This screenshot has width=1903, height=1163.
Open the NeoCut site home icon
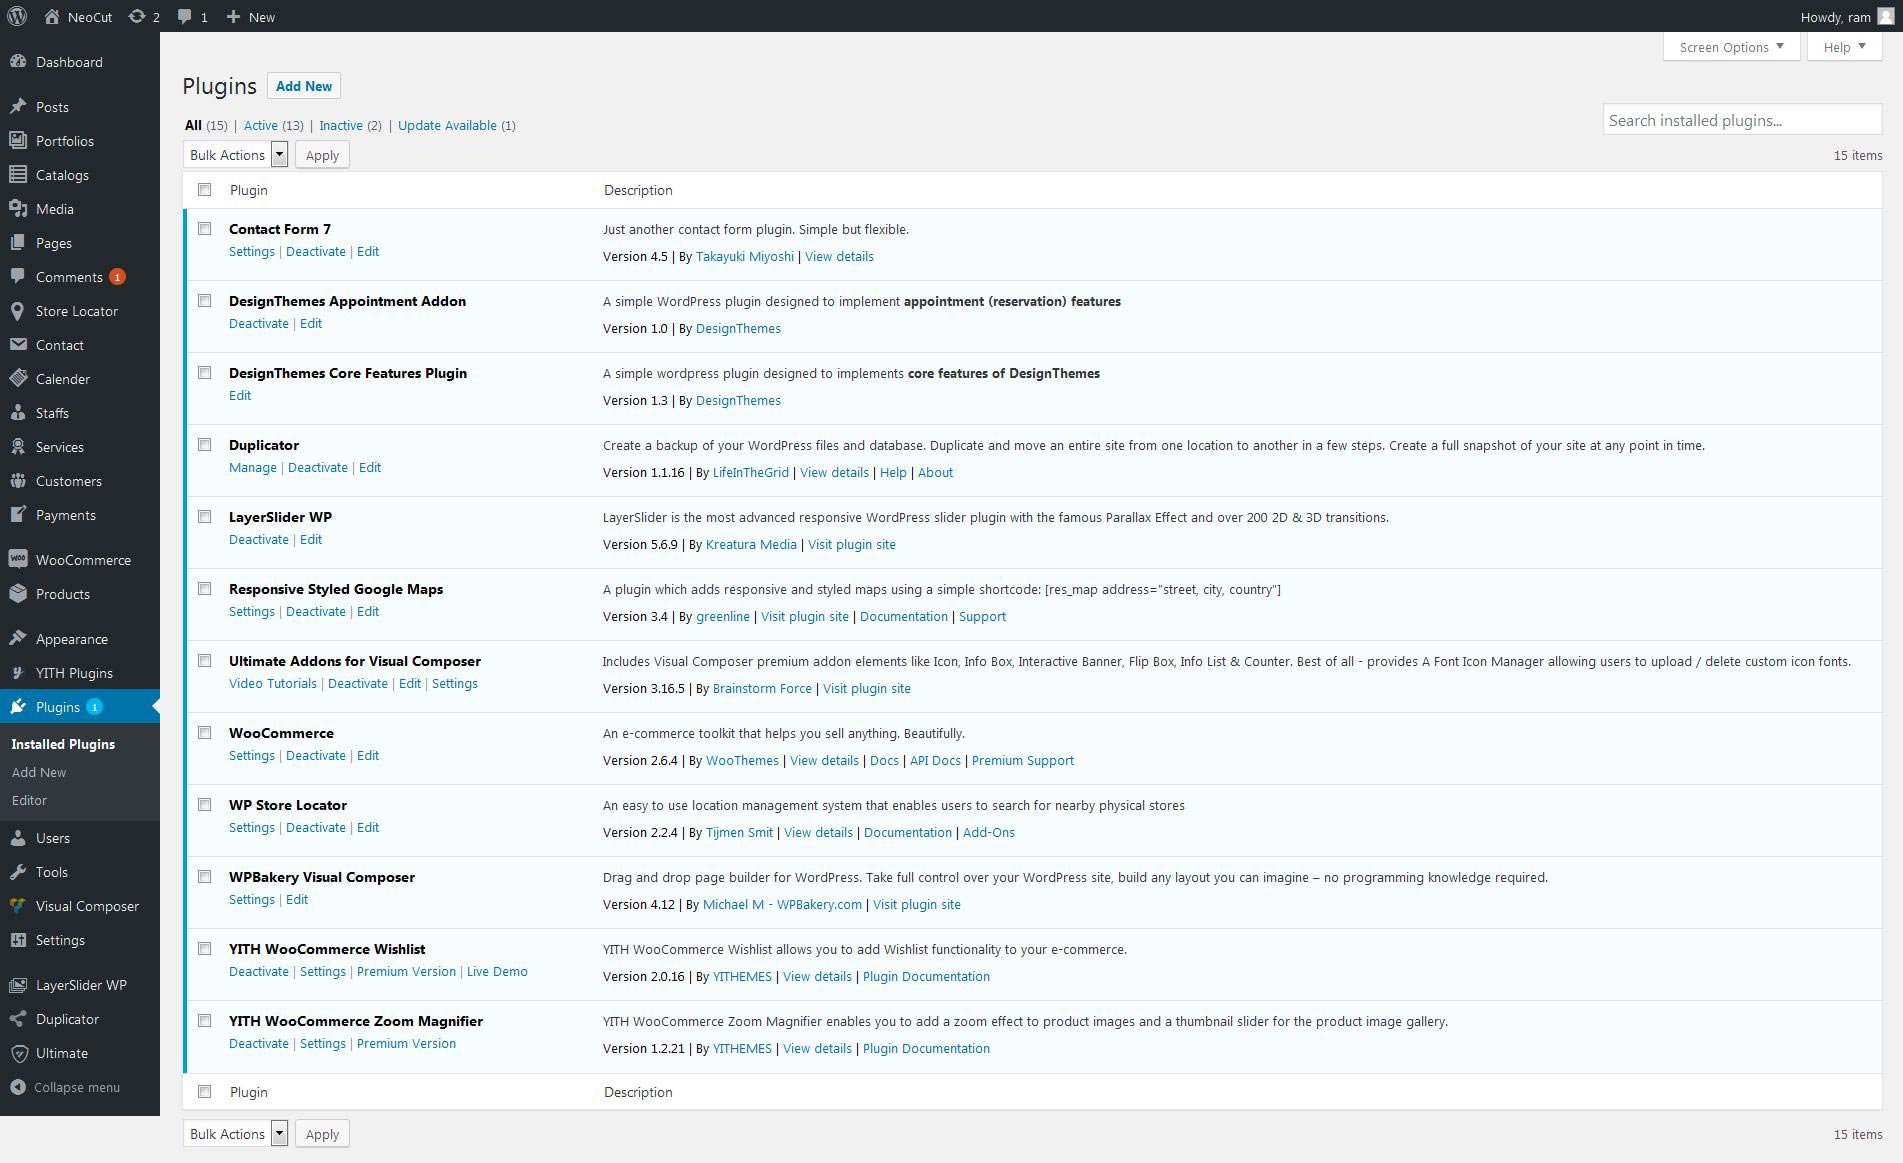pyautogui.click(x=52, y=16)
